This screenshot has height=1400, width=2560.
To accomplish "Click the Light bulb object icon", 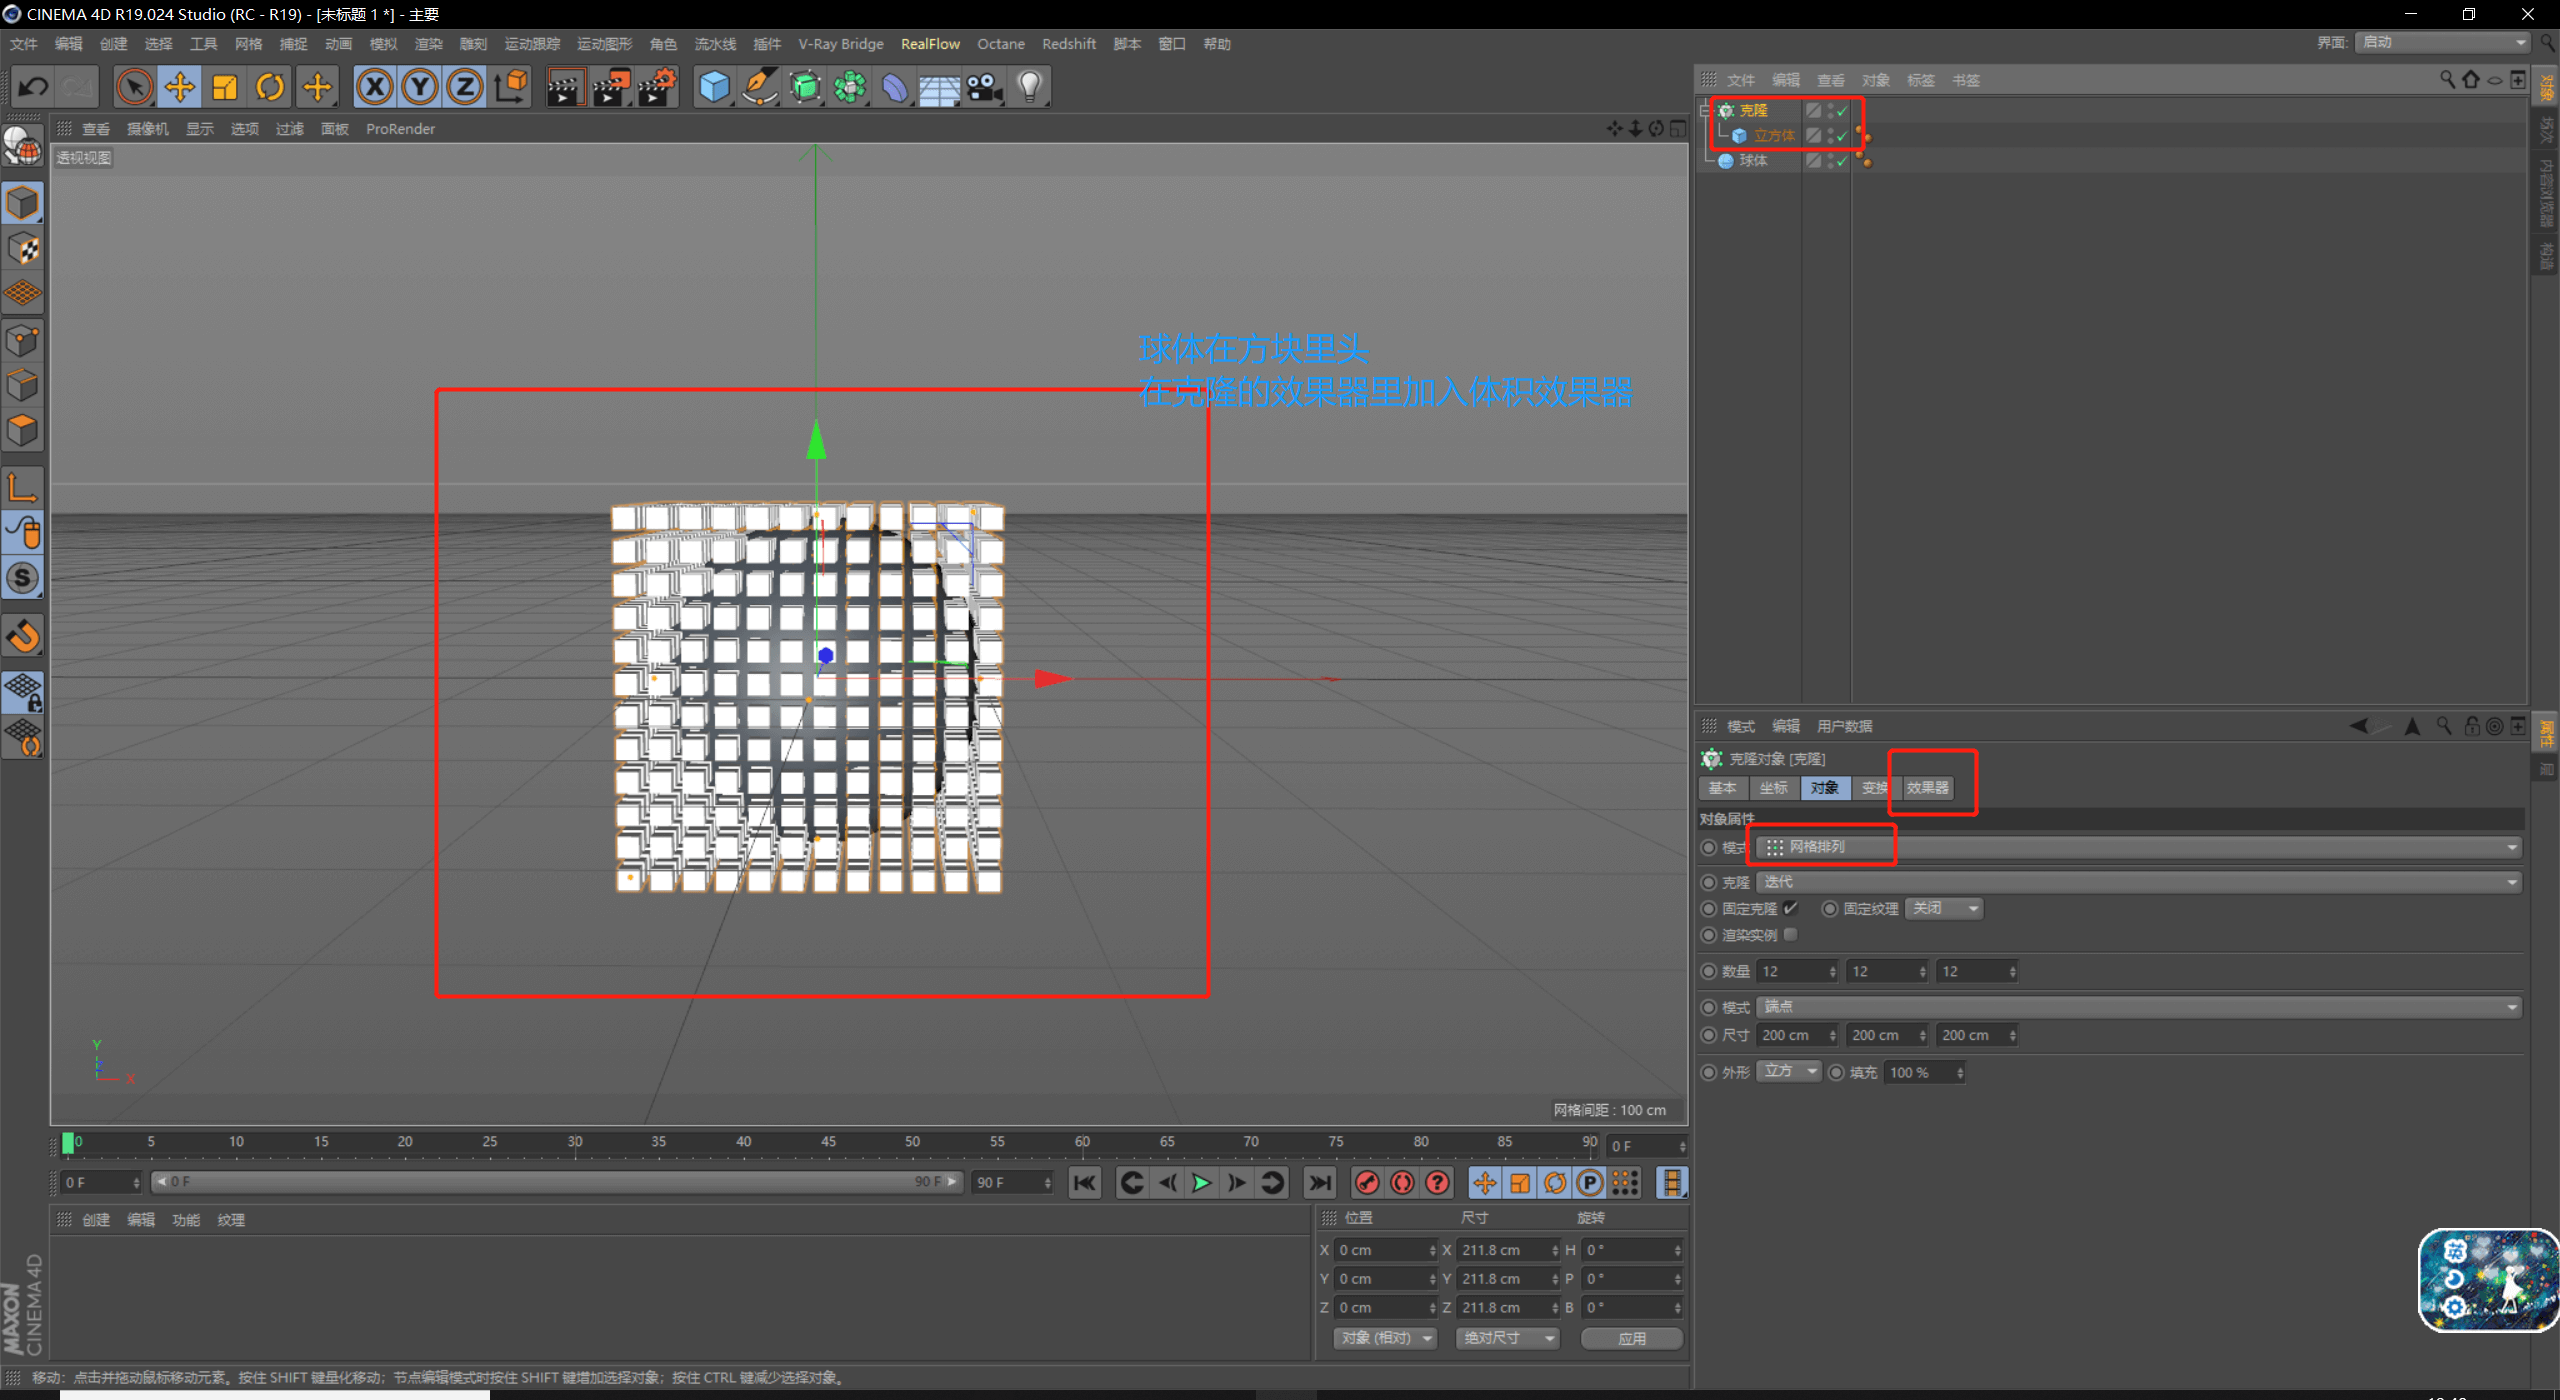I will 1030,88.
